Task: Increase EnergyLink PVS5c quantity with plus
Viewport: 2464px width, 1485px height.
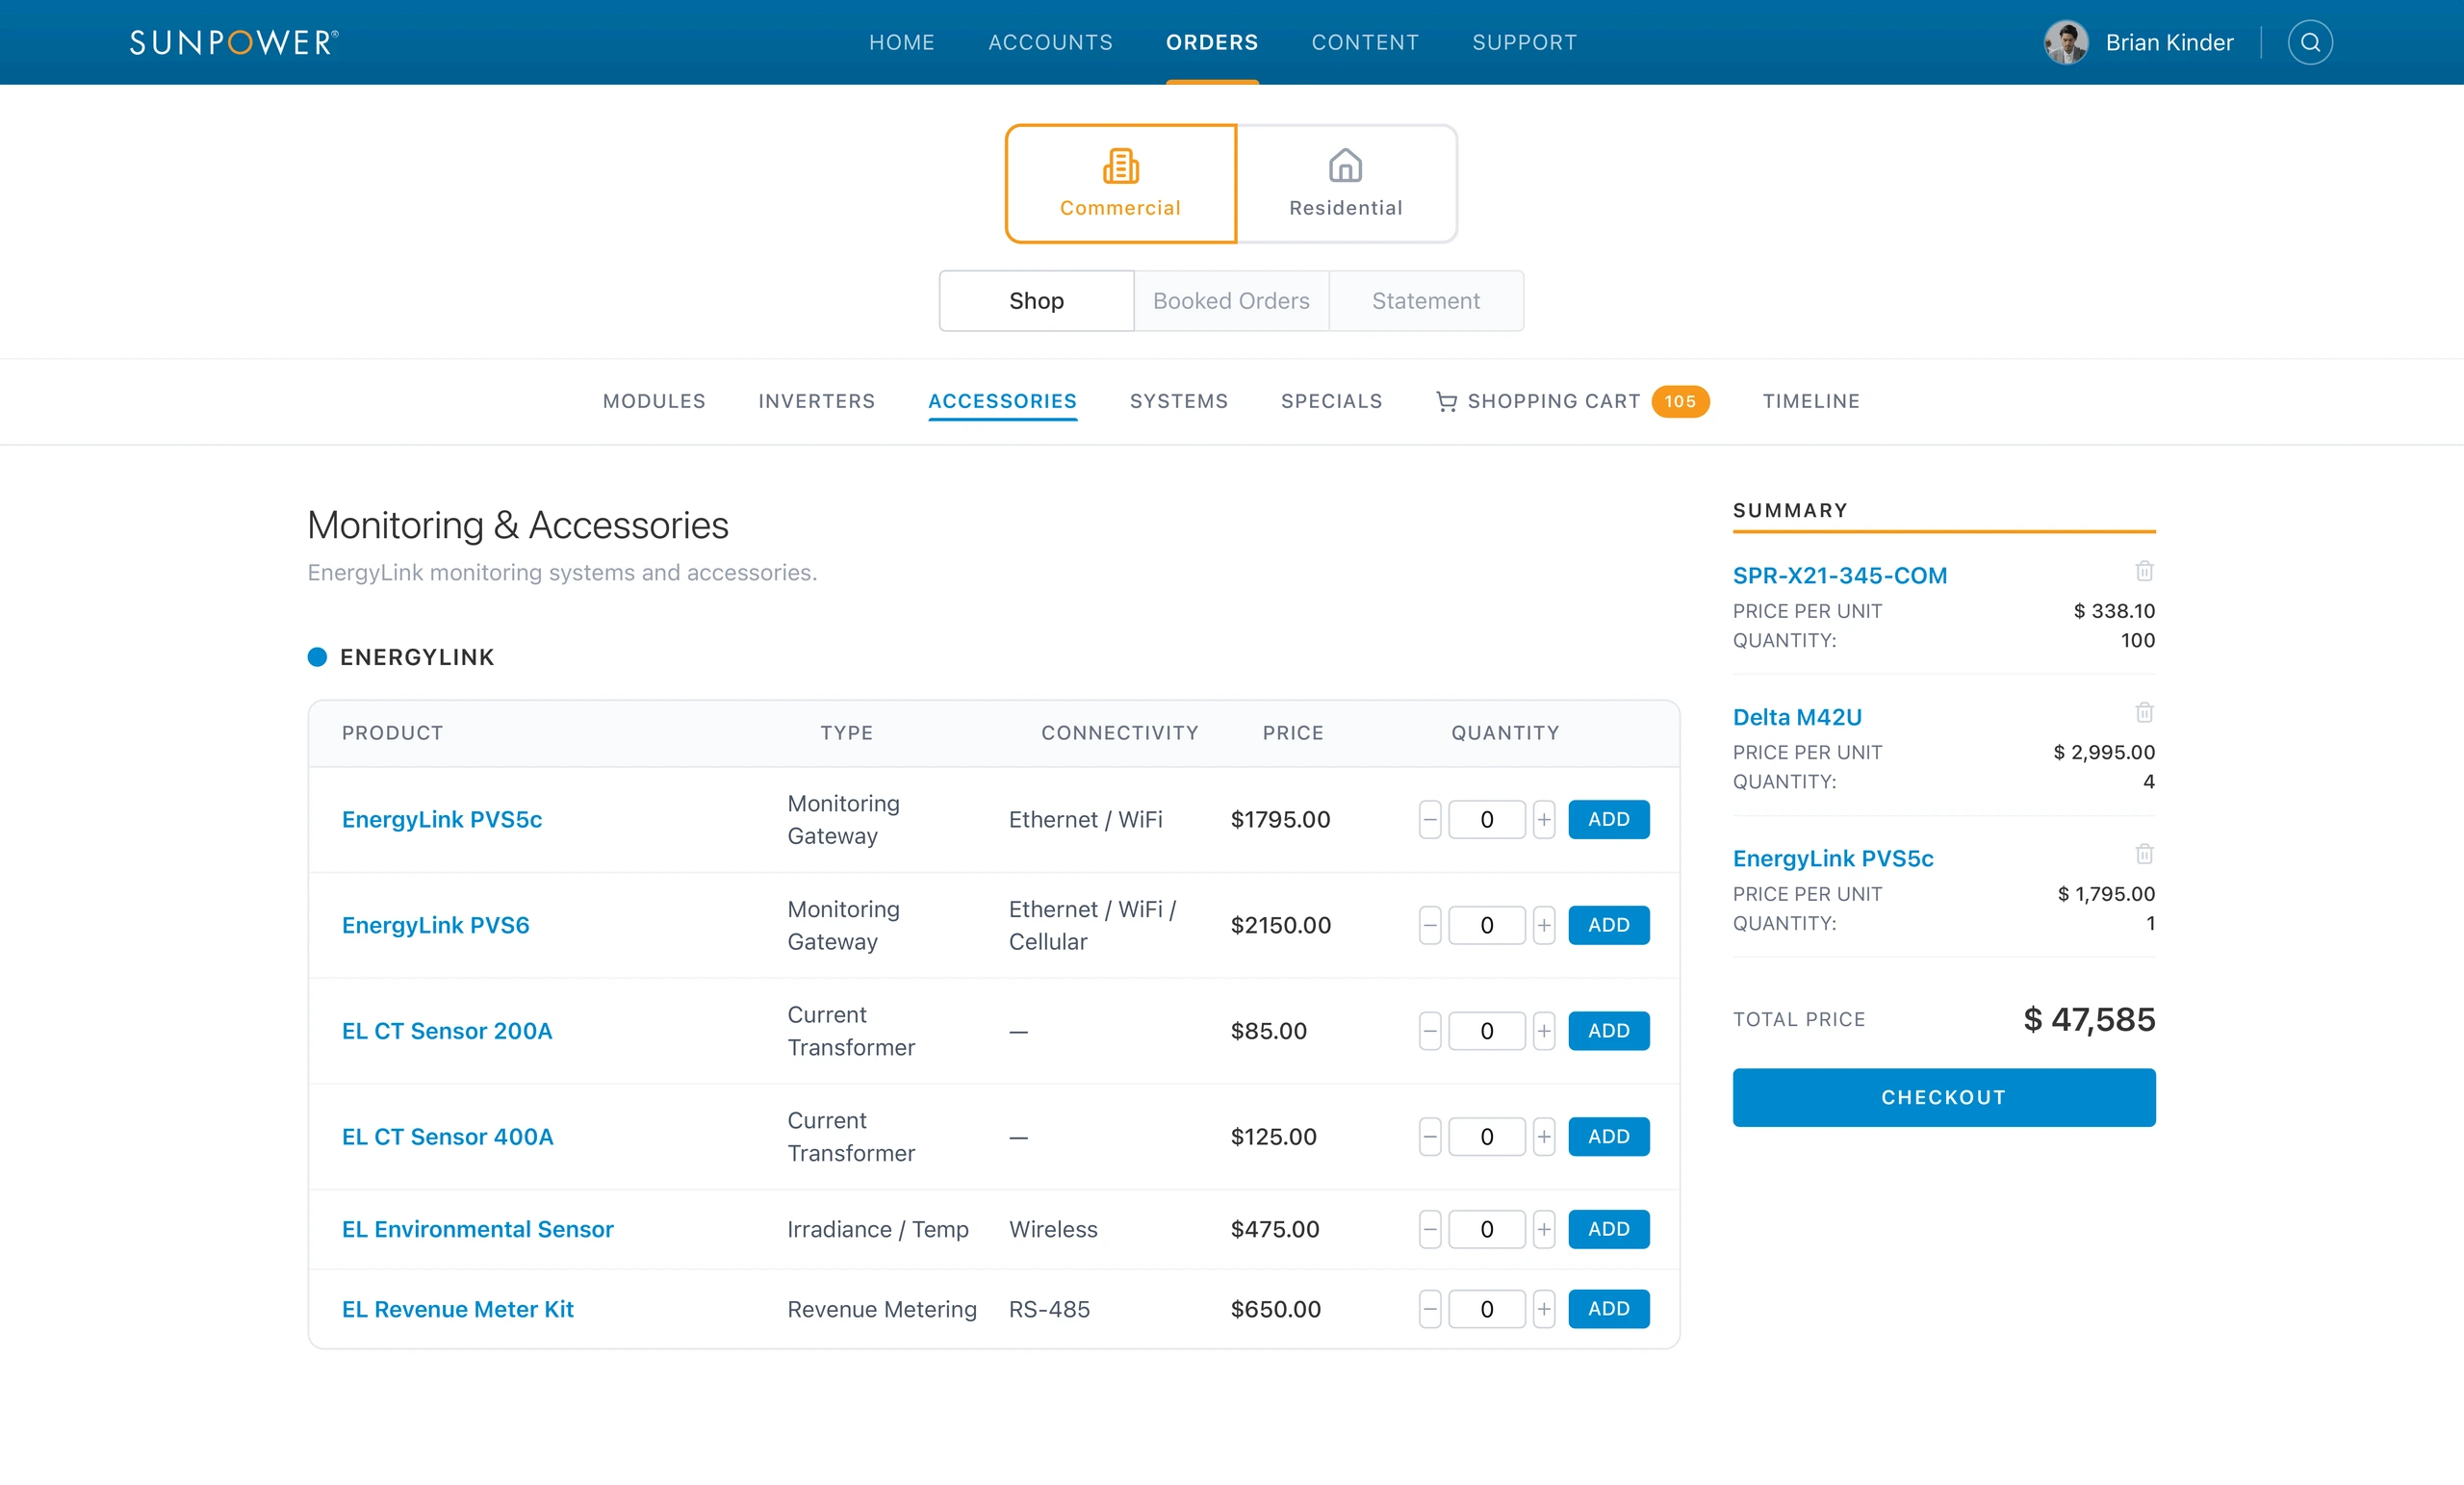Action: (1543, 820)
